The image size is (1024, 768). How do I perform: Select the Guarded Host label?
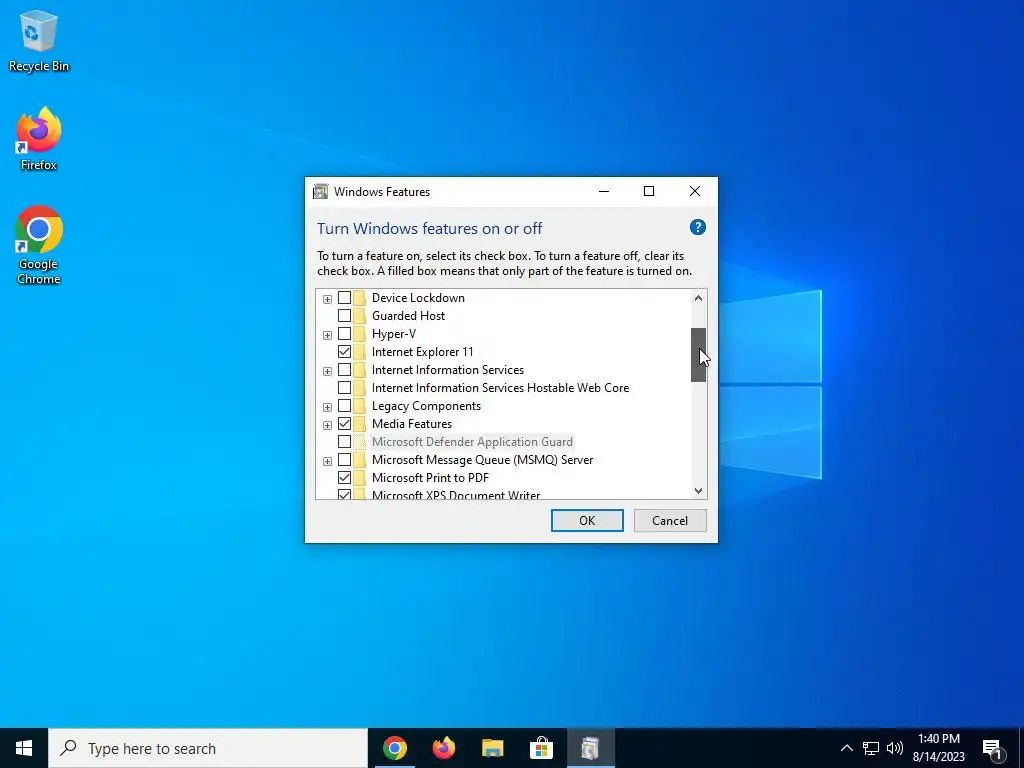(408, 315)
